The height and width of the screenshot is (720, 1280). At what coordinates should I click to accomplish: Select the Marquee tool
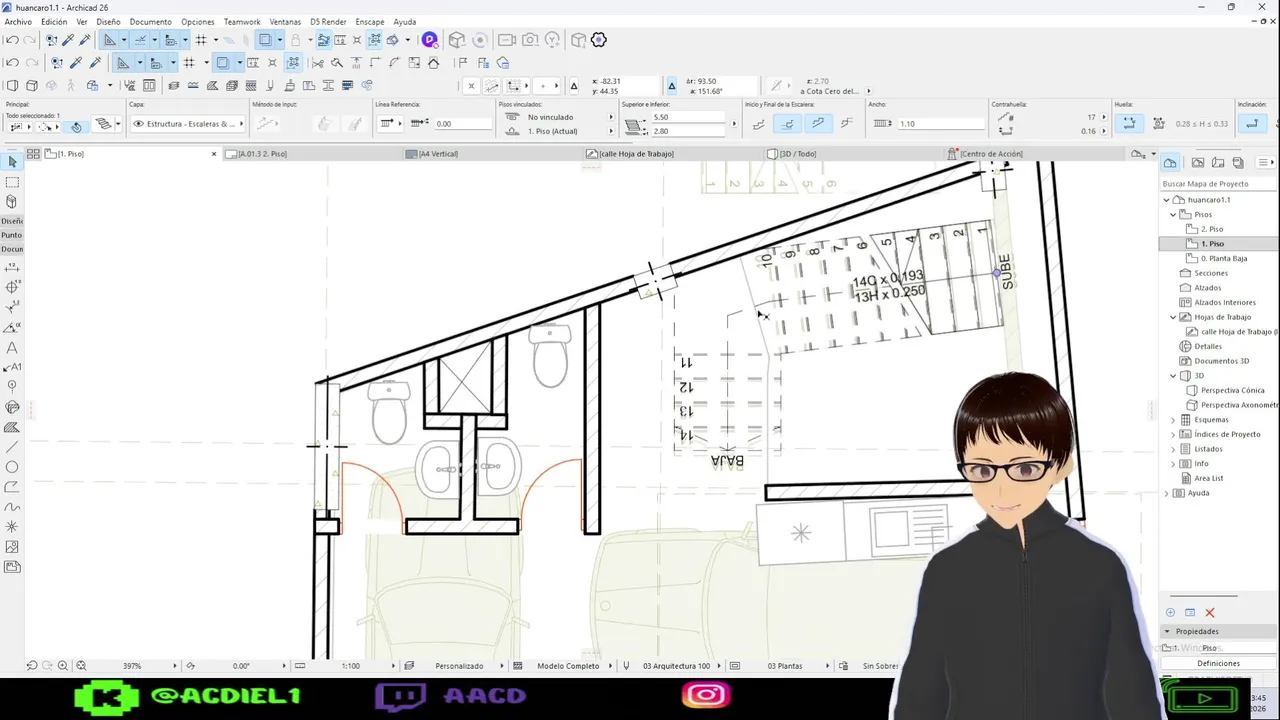pos(12,182)
